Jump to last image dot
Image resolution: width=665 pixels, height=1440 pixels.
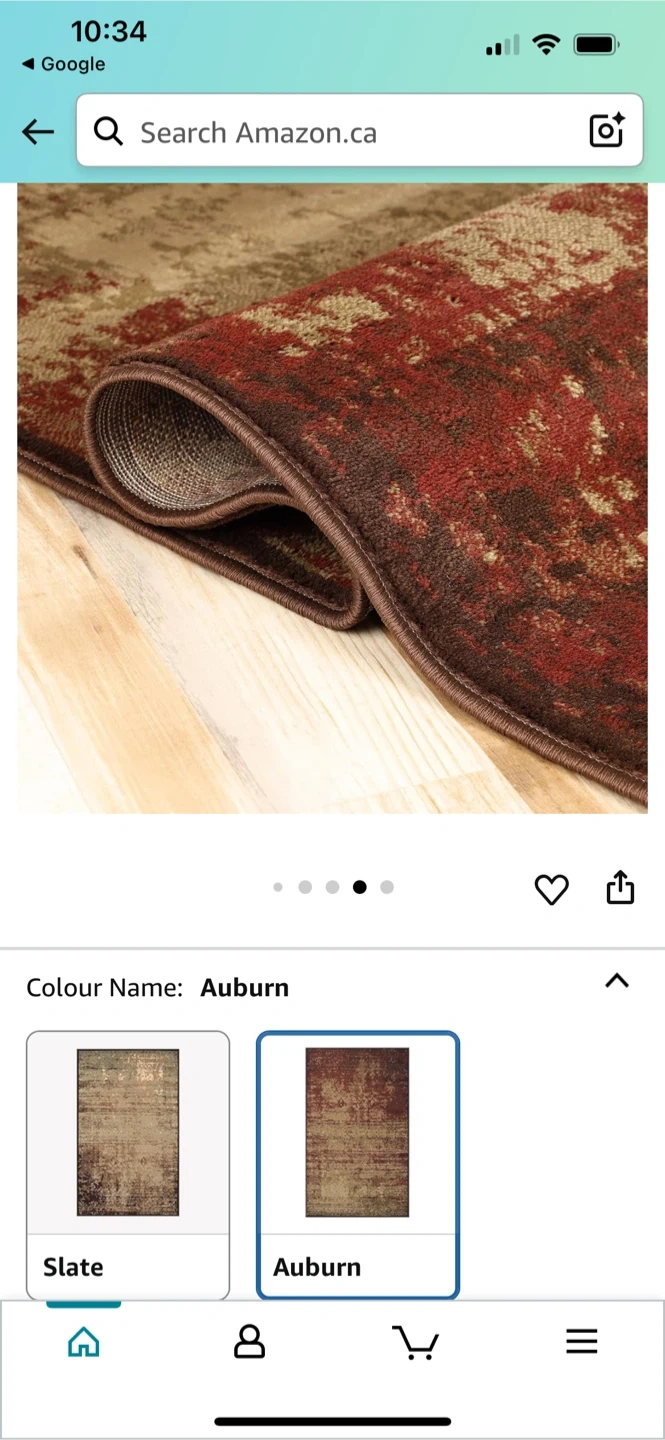(x=387, y=887)
